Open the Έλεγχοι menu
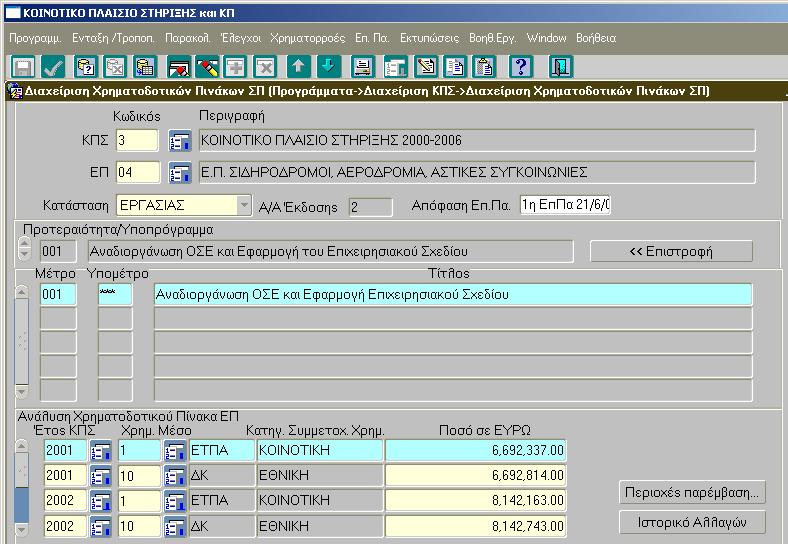788x544 pixels. (x=241, y=38)
